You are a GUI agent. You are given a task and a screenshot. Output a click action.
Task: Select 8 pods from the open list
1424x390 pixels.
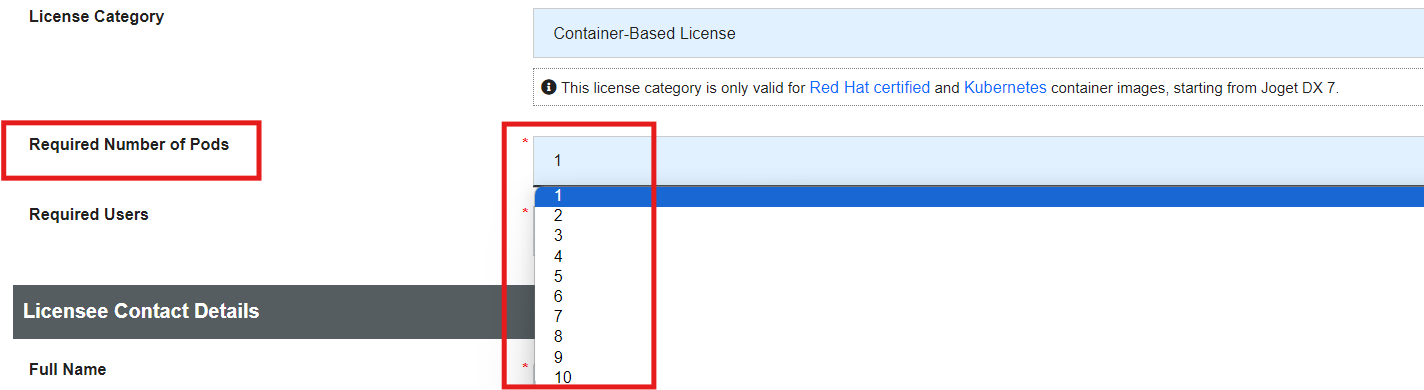(x=979, y=337)
